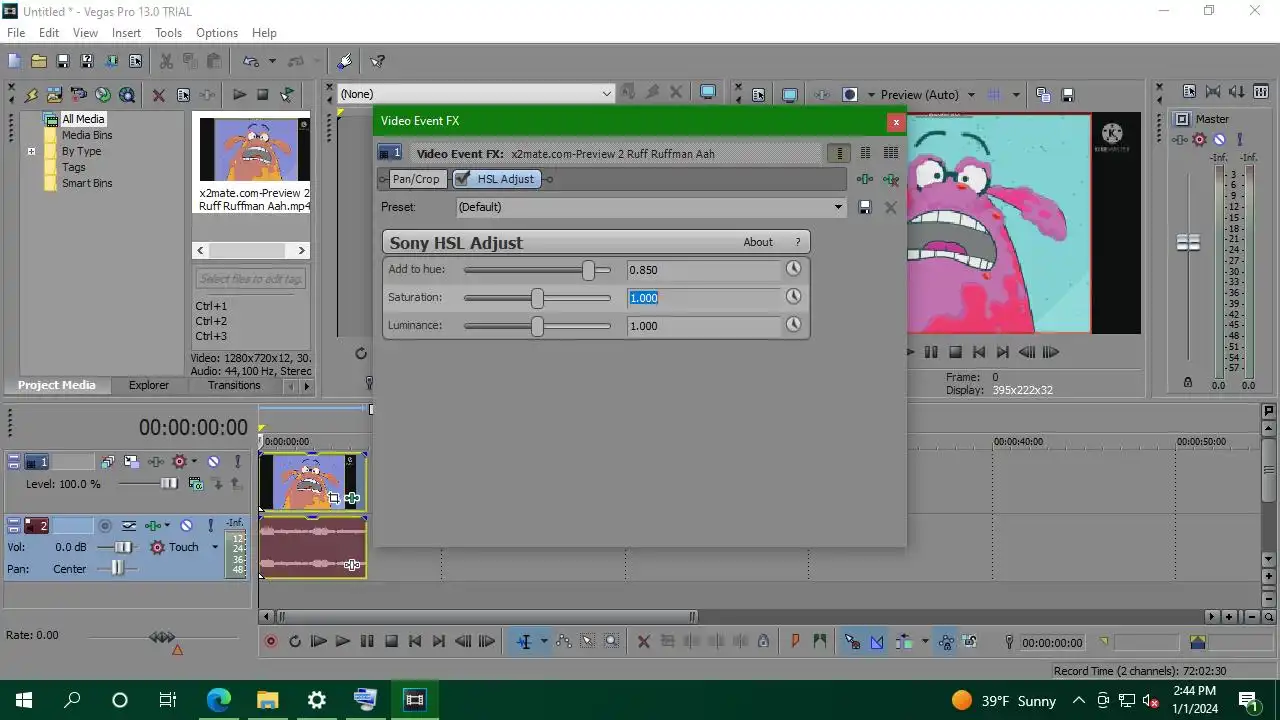
Task: Open the Tools menu
Action: point(168,33)
